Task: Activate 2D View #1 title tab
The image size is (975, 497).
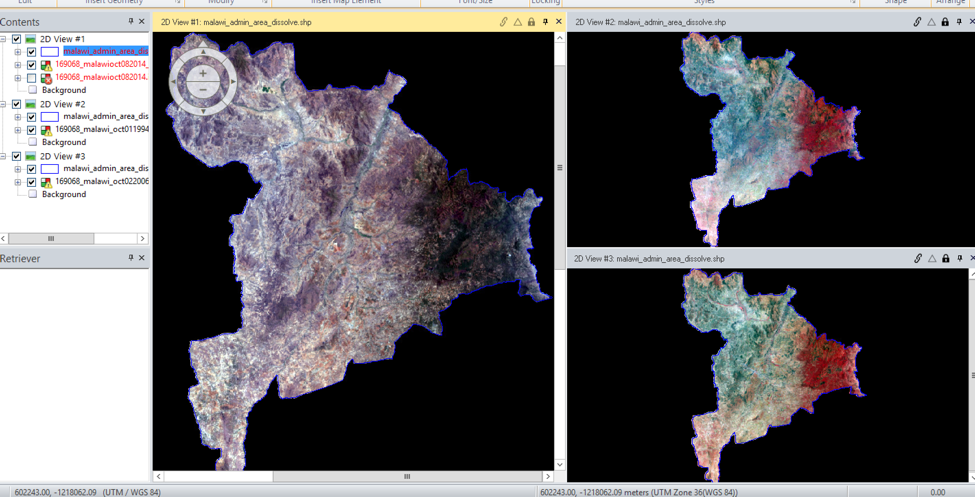Action: [x=236, y=22]
